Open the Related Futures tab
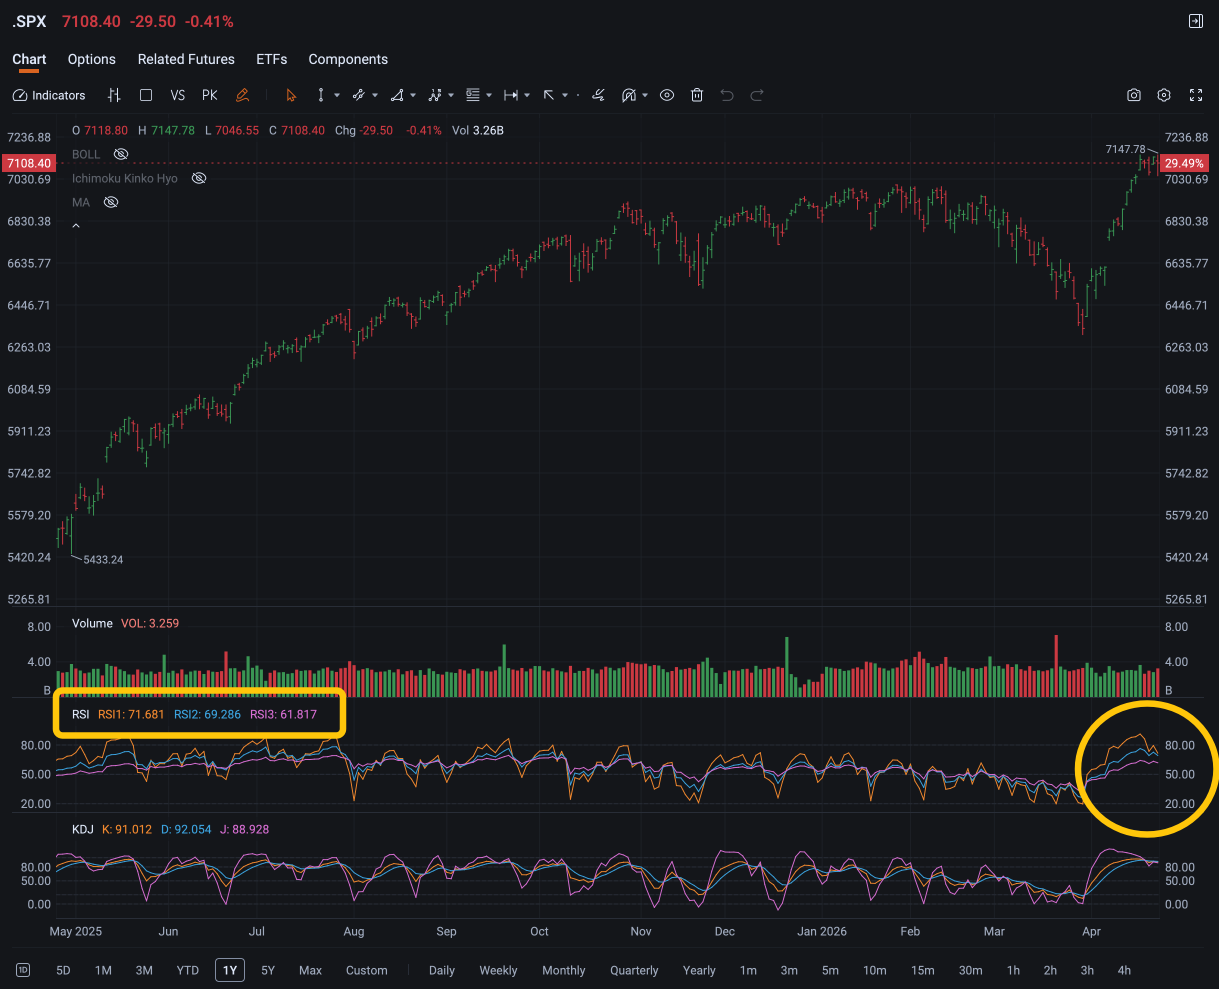1219x989 pixels. [x=186, y=59]
